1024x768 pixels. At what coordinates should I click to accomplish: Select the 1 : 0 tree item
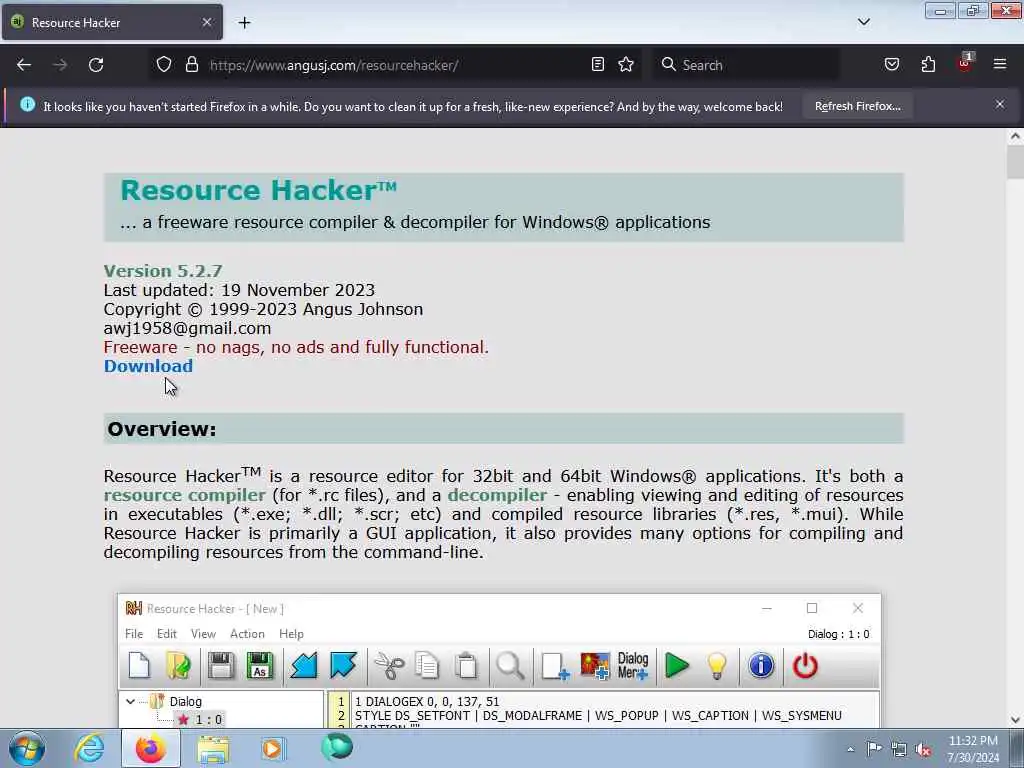(201, 720)
